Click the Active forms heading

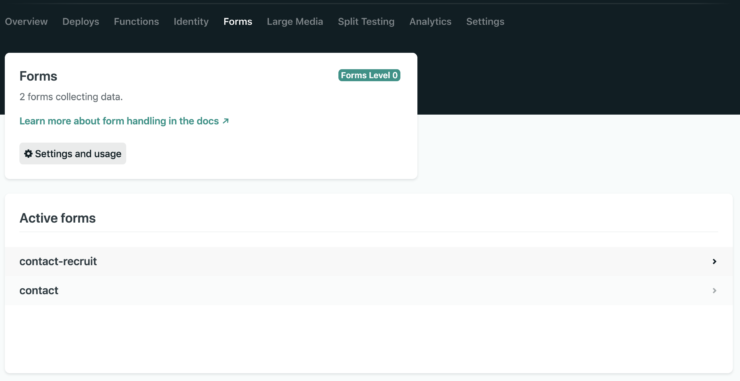(x=58, y=218)
